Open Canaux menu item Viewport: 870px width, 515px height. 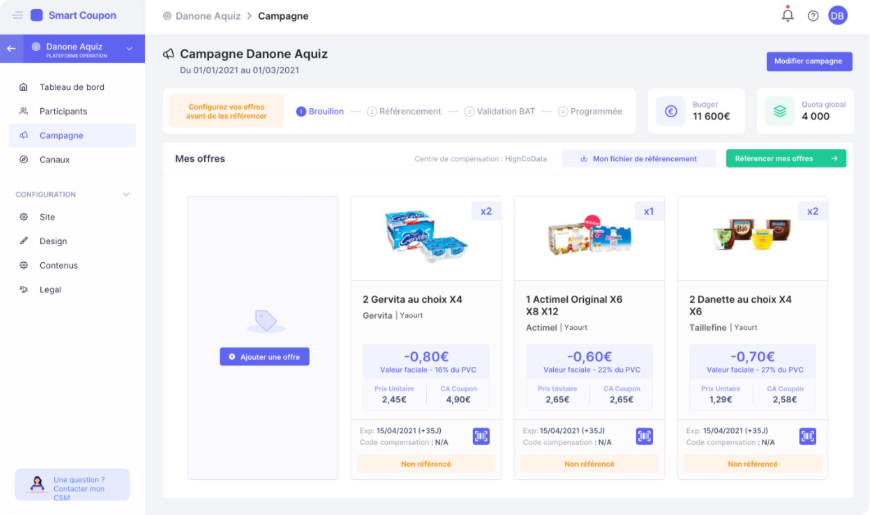click(x=54, y=159)
